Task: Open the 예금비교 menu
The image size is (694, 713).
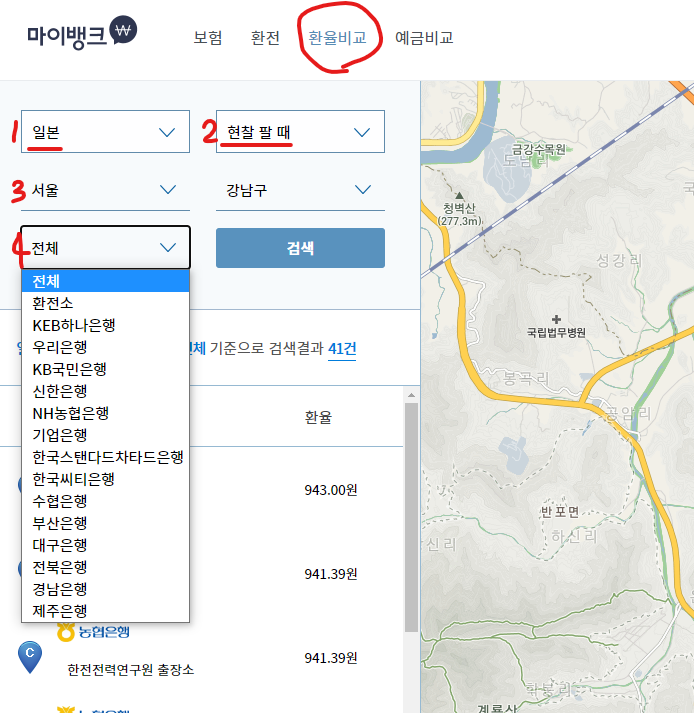Action: 424,38
